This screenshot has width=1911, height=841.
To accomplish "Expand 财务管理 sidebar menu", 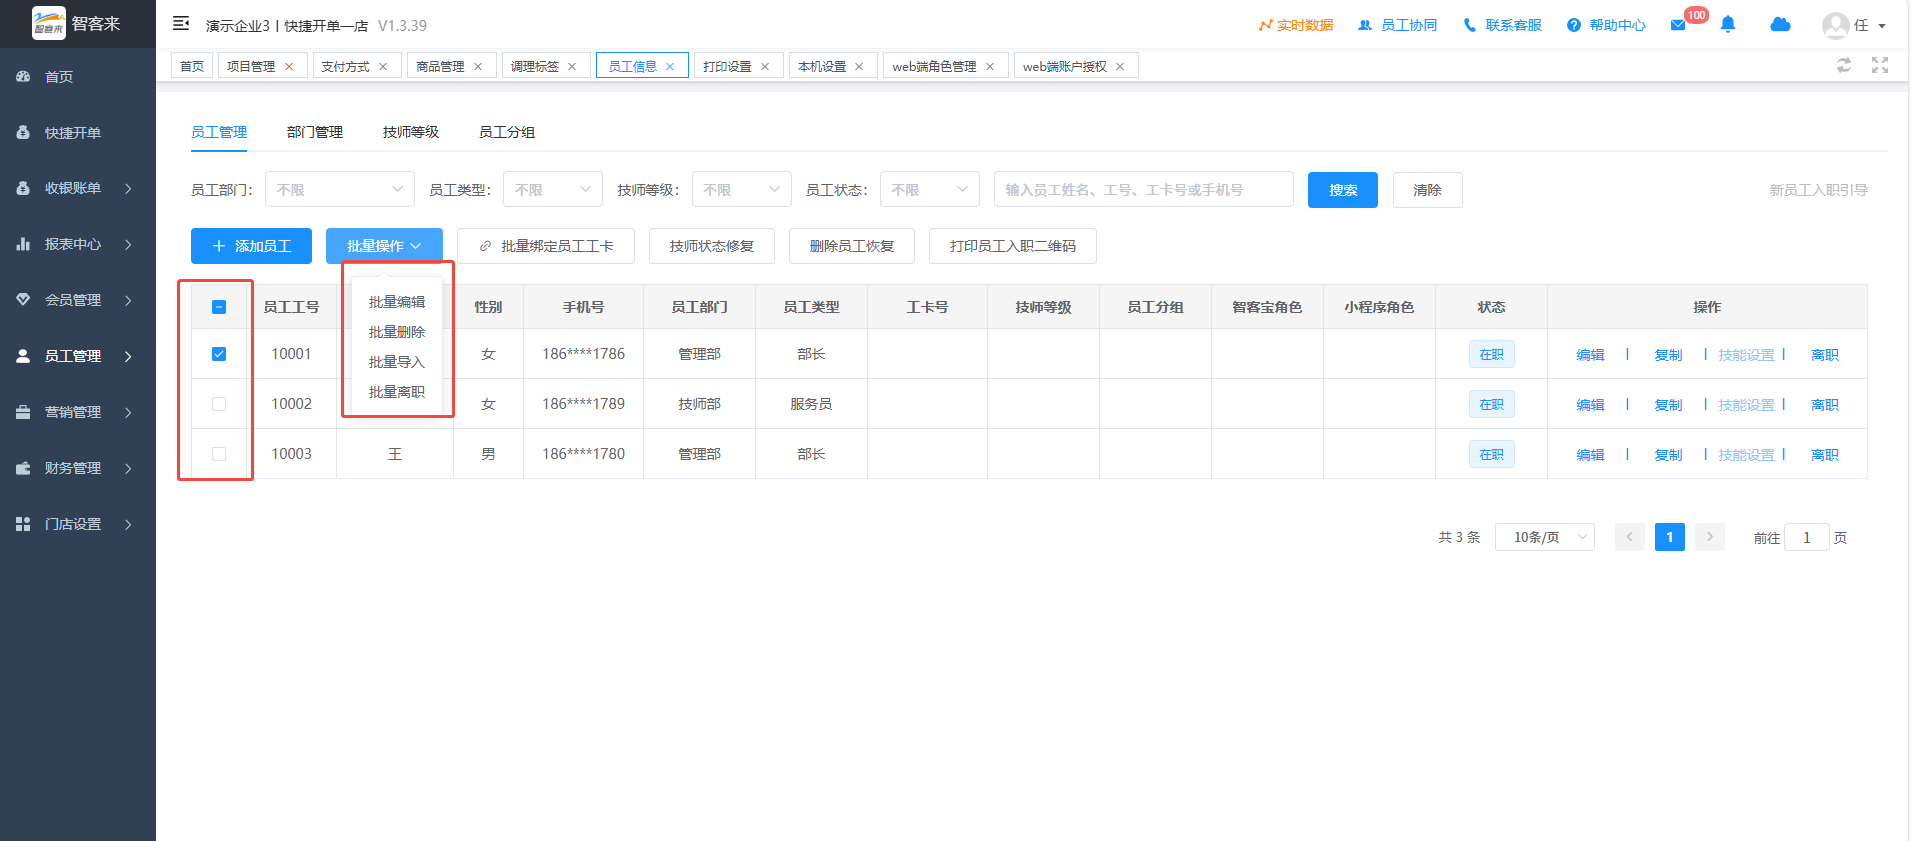I will [78, 468].
